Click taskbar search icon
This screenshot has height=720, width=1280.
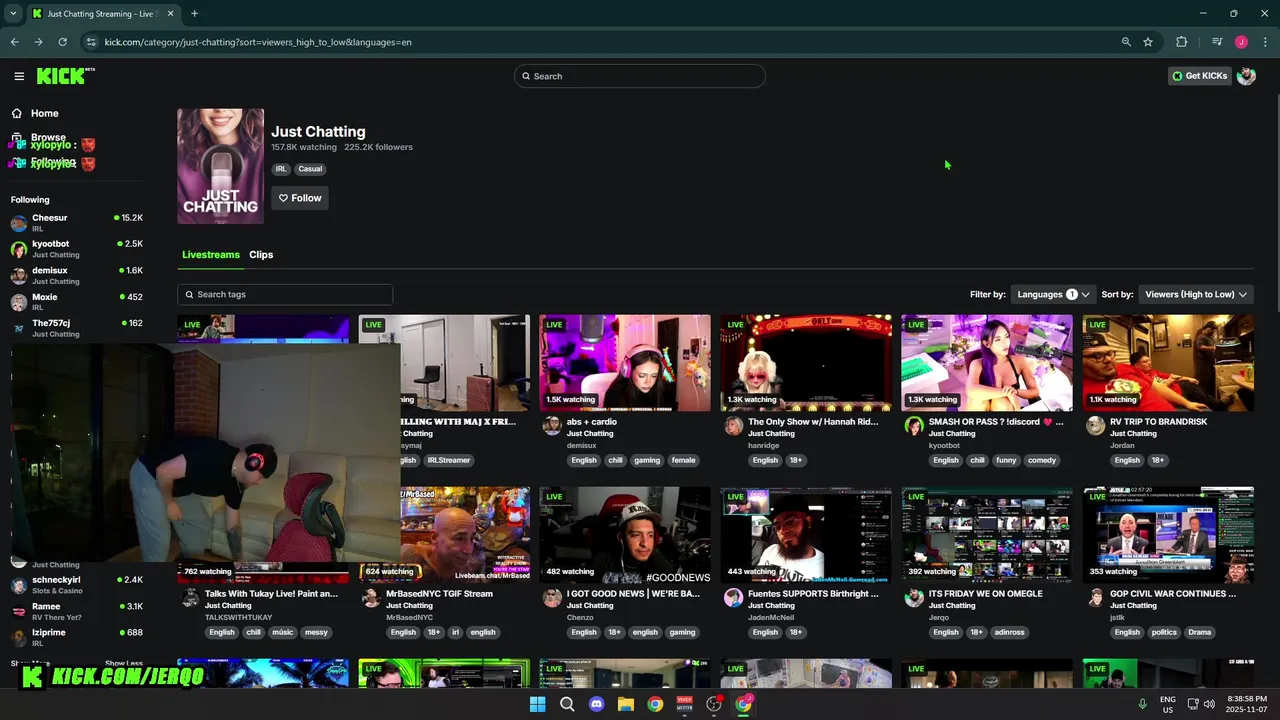point(567,704)
